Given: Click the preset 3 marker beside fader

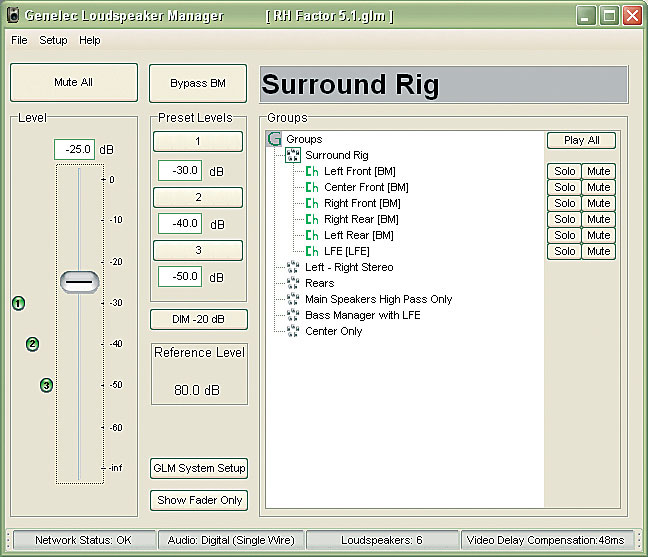Looking at the screenshot, I should [46, 385].
